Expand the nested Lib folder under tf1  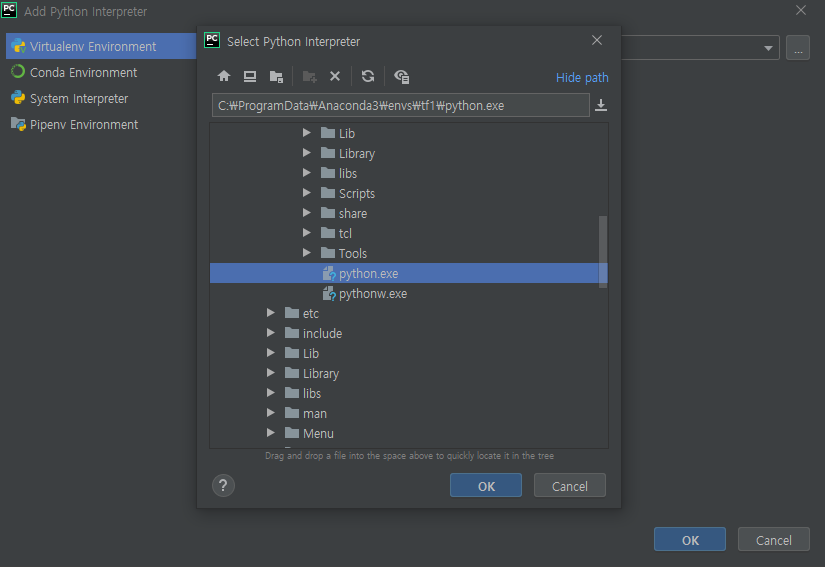pyautogui.click(x=306, y=133)
